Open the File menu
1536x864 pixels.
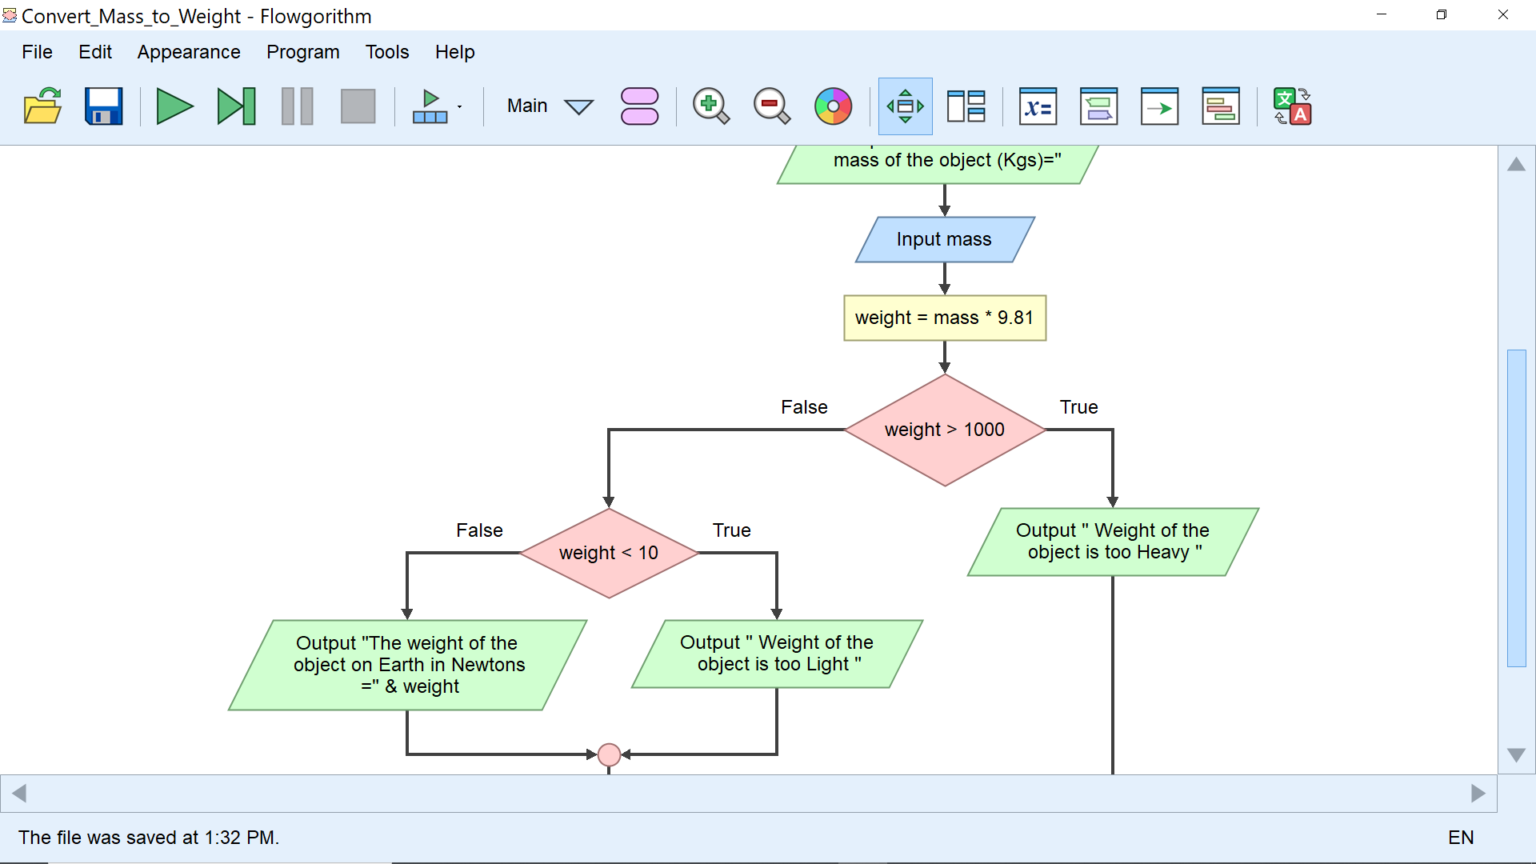[37, 52]
